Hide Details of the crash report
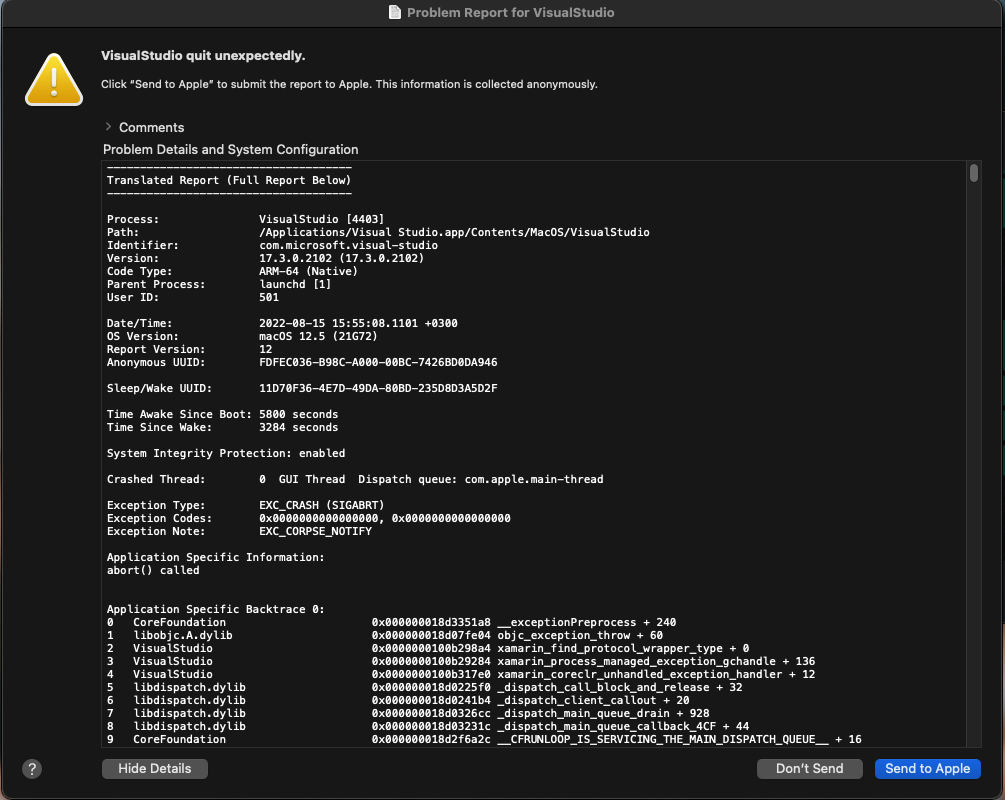Viewport: 1005px width, 800px height. point(154,769)
